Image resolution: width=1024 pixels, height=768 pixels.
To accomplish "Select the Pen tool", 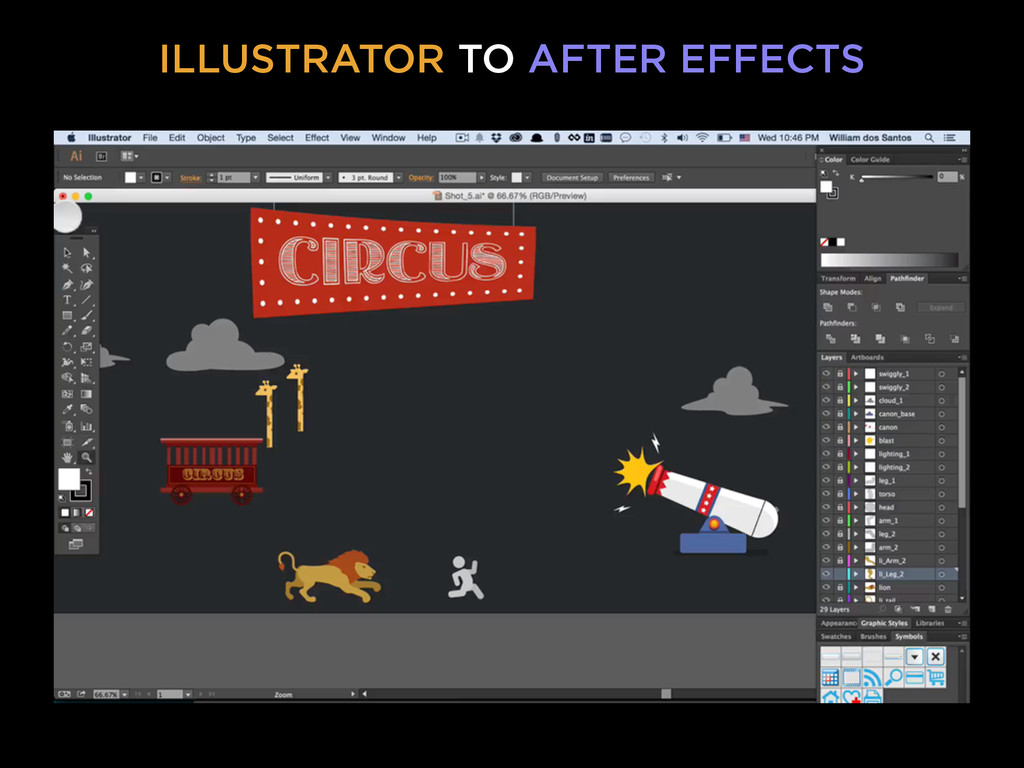I will 67,285.
